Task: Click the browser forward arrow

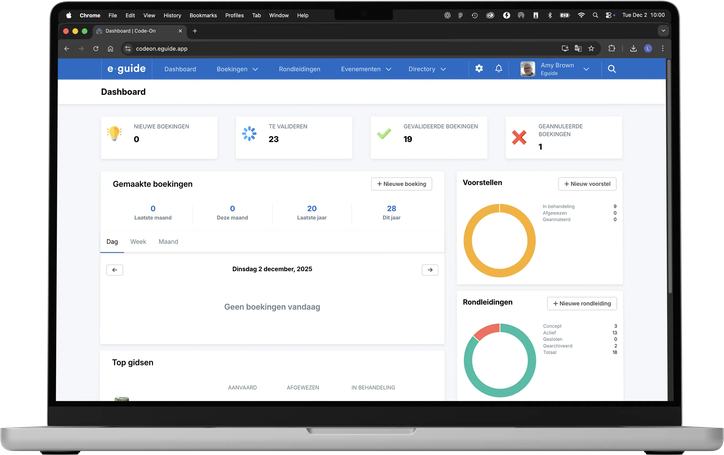Action: coord(81,49)
